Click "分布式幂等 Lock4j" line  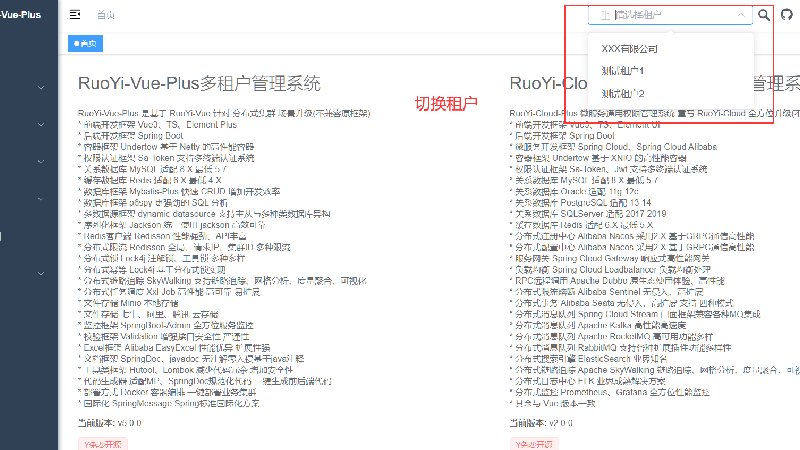pos(152,270)
